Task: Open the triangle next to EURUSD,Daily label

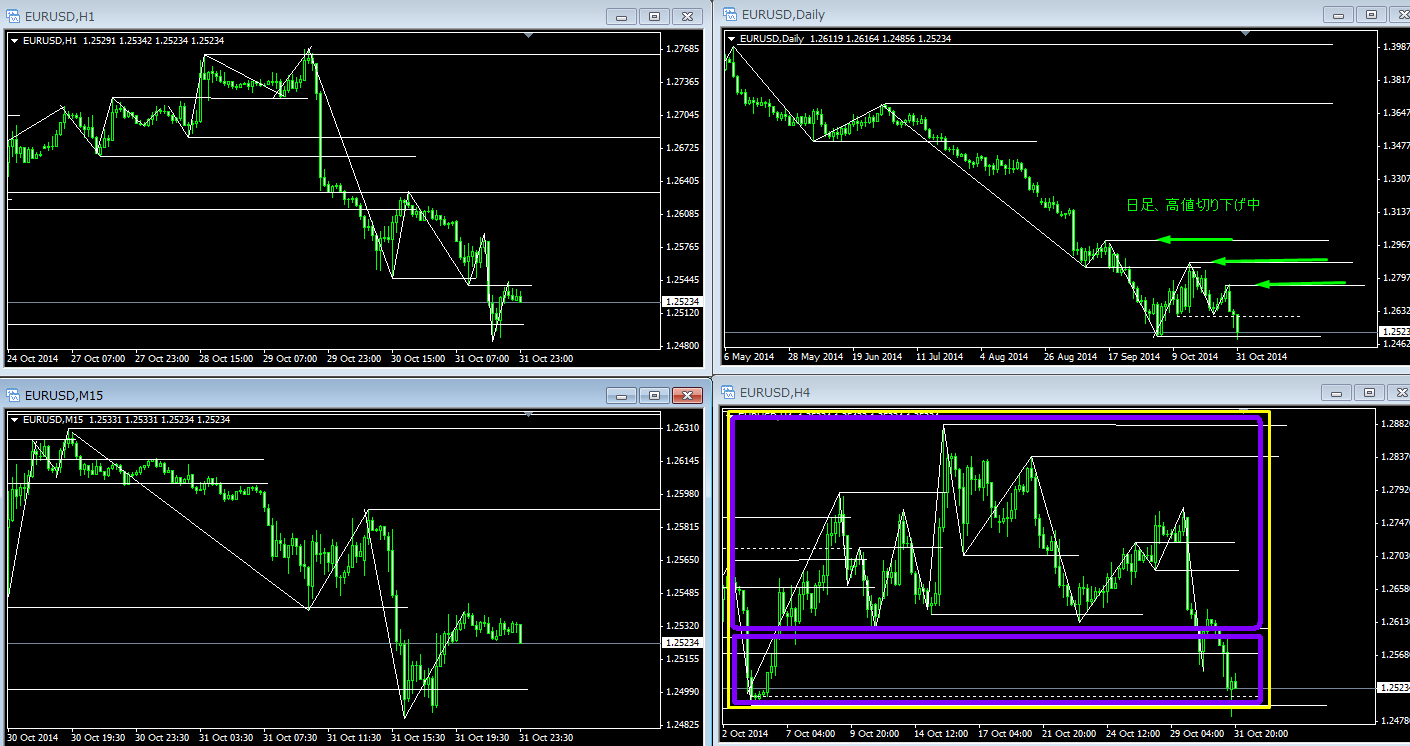Action: pyautogui.click(x=731, y=39)
